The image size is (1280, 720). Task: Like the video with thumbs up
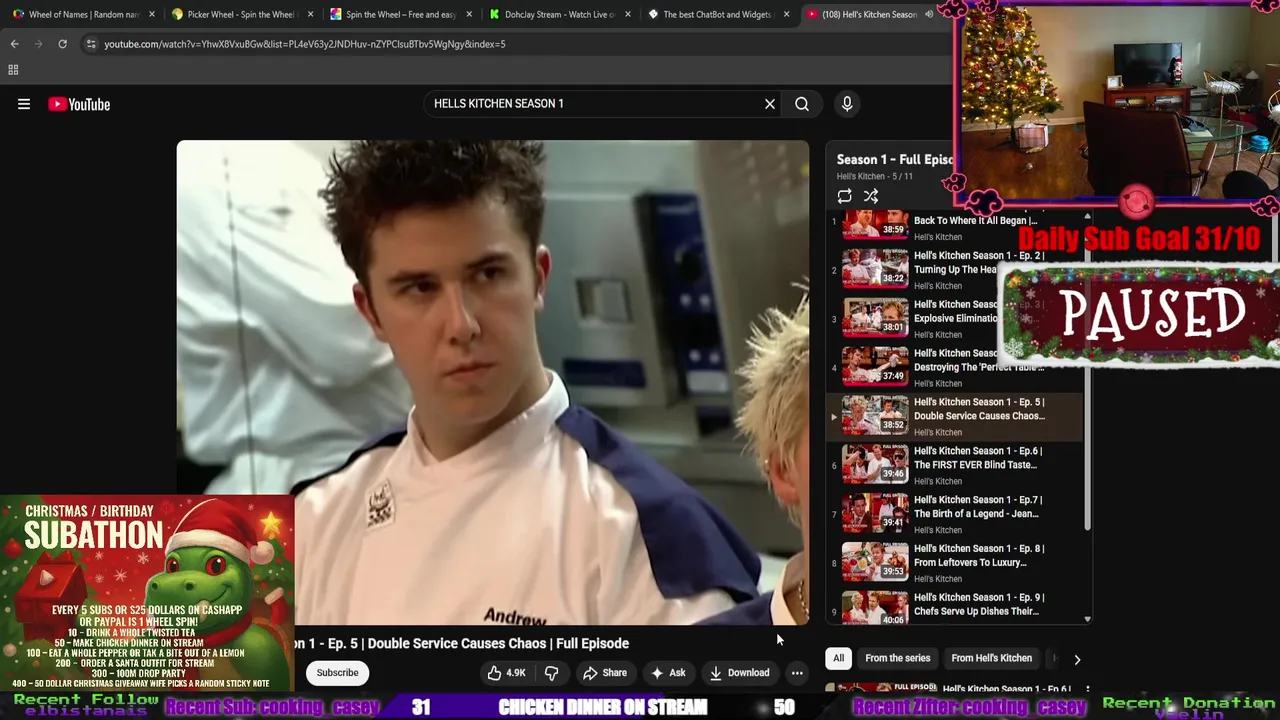[x=506, y=673]
